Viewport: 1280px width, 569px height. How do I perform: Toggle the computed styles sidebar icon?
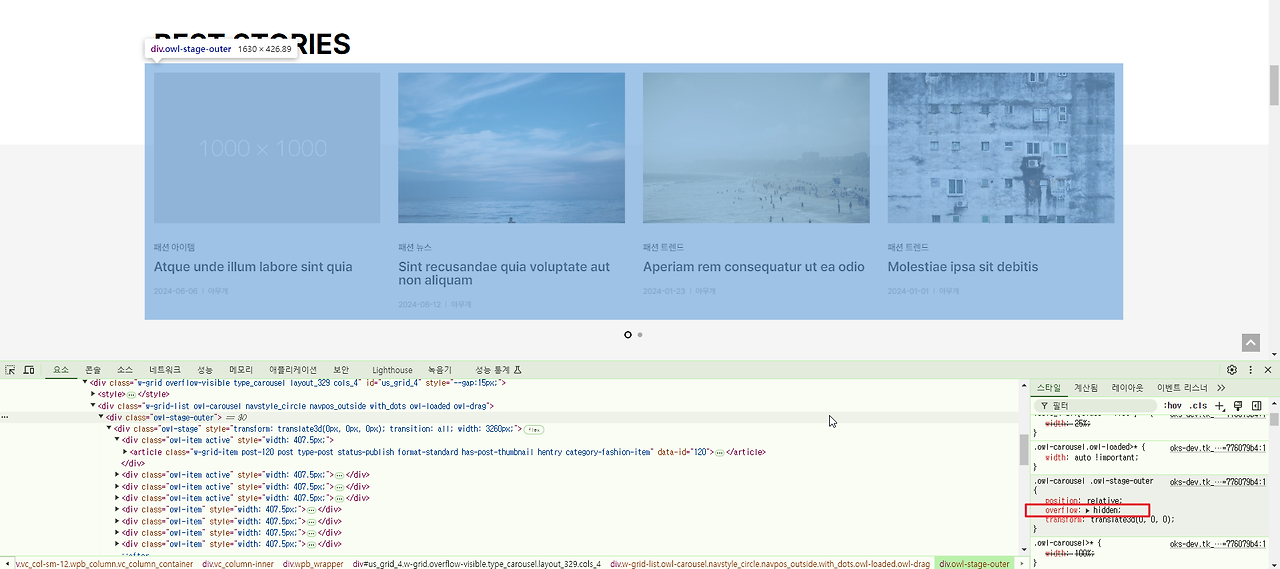(x=1257, y=406)
